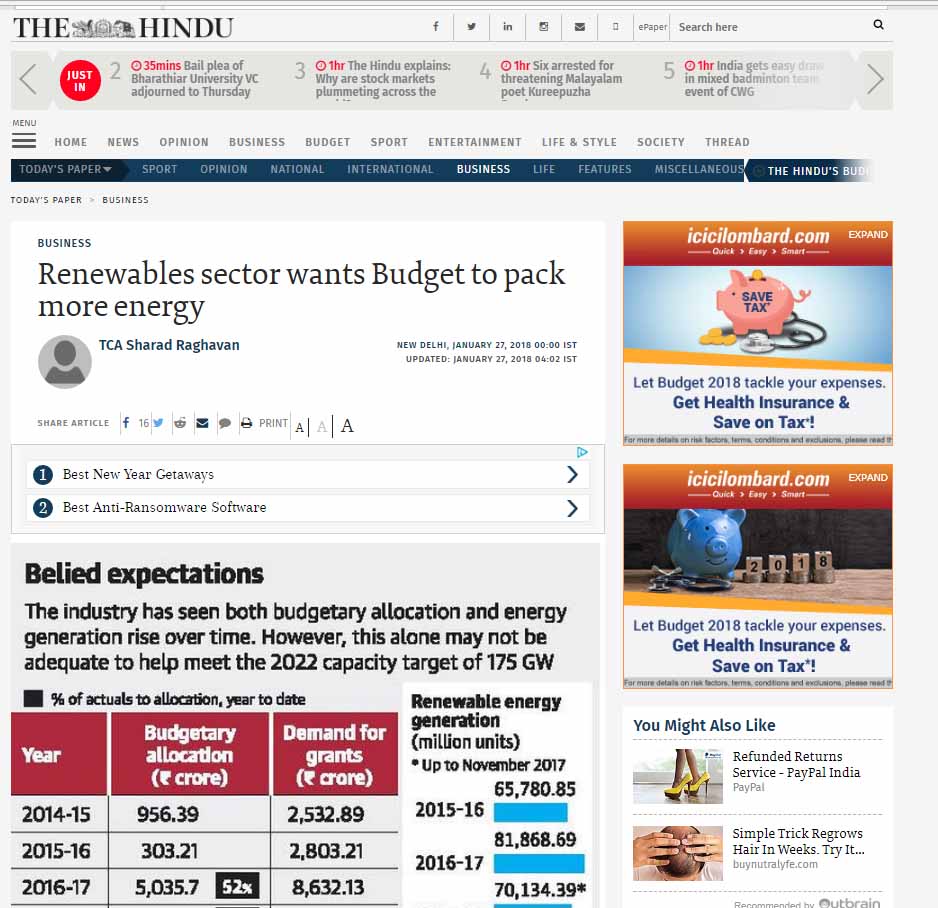Switch to NATIONAL section tab
This screenshot has width=938, height=908.
[x=297, y=169]
